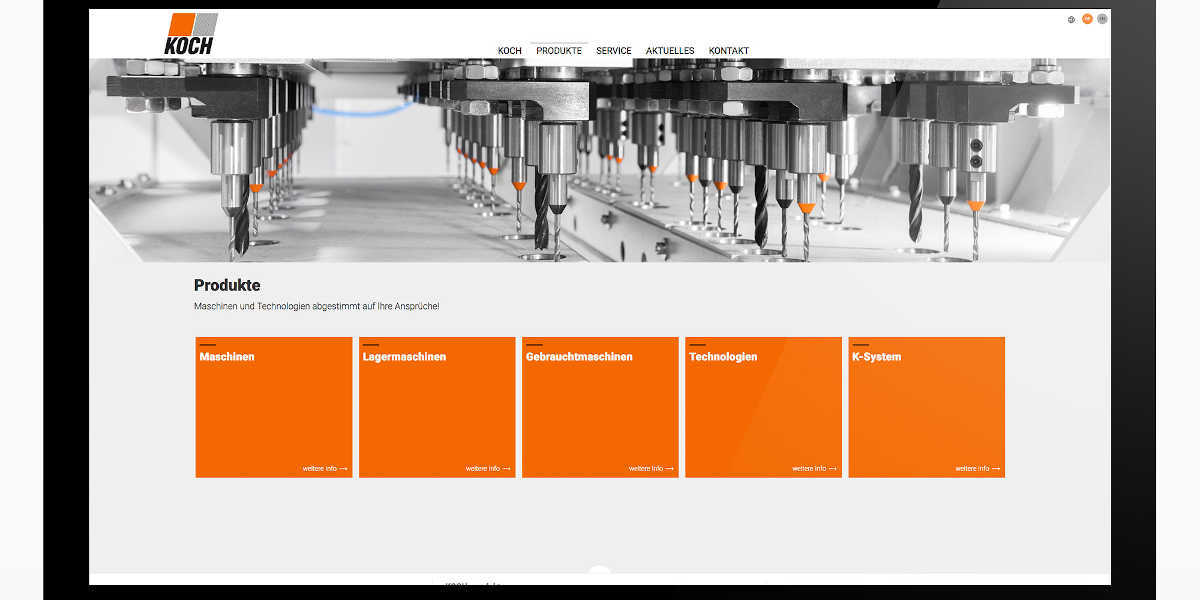Click the globe language icon

[1071, 19]
